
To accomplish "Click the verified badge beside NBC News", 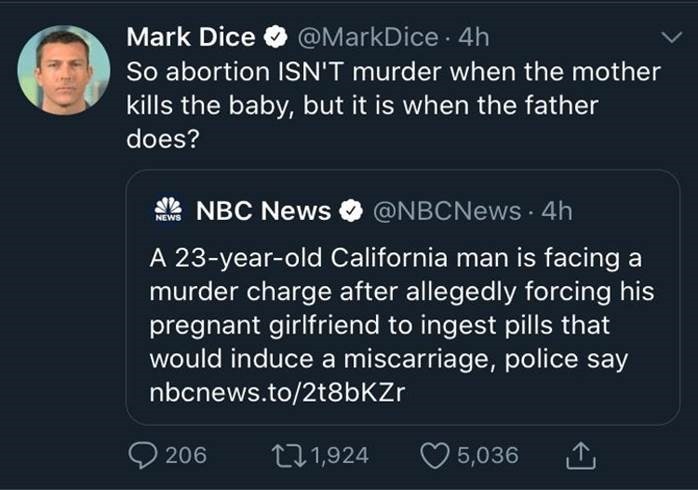I will pos(349,211).
